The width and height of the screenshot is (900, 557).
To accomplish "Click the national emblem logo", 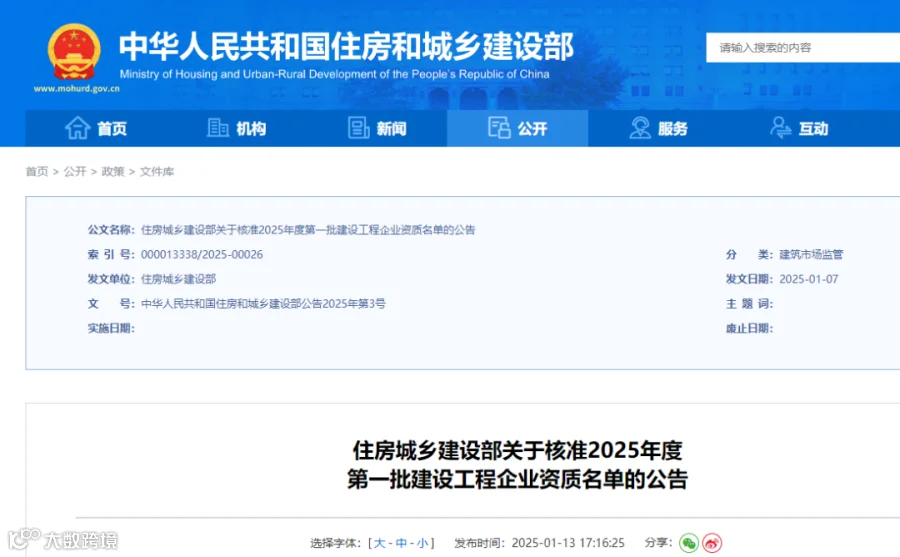I will pyautogui.click(x=74, y=52).
